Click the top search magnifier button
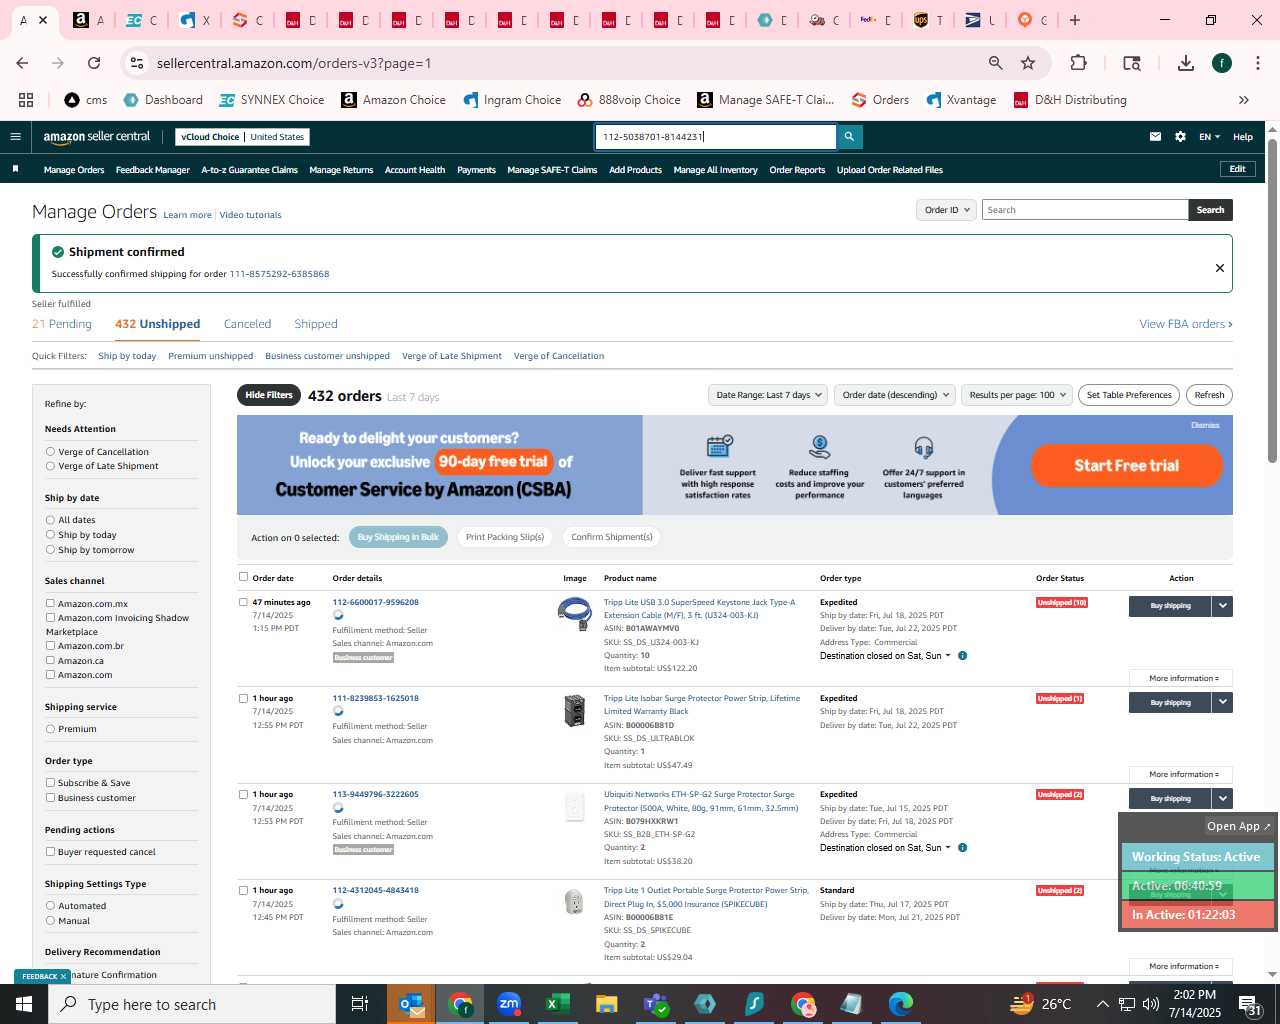This screenshot has width=1280, height=1024. [849, 137]
